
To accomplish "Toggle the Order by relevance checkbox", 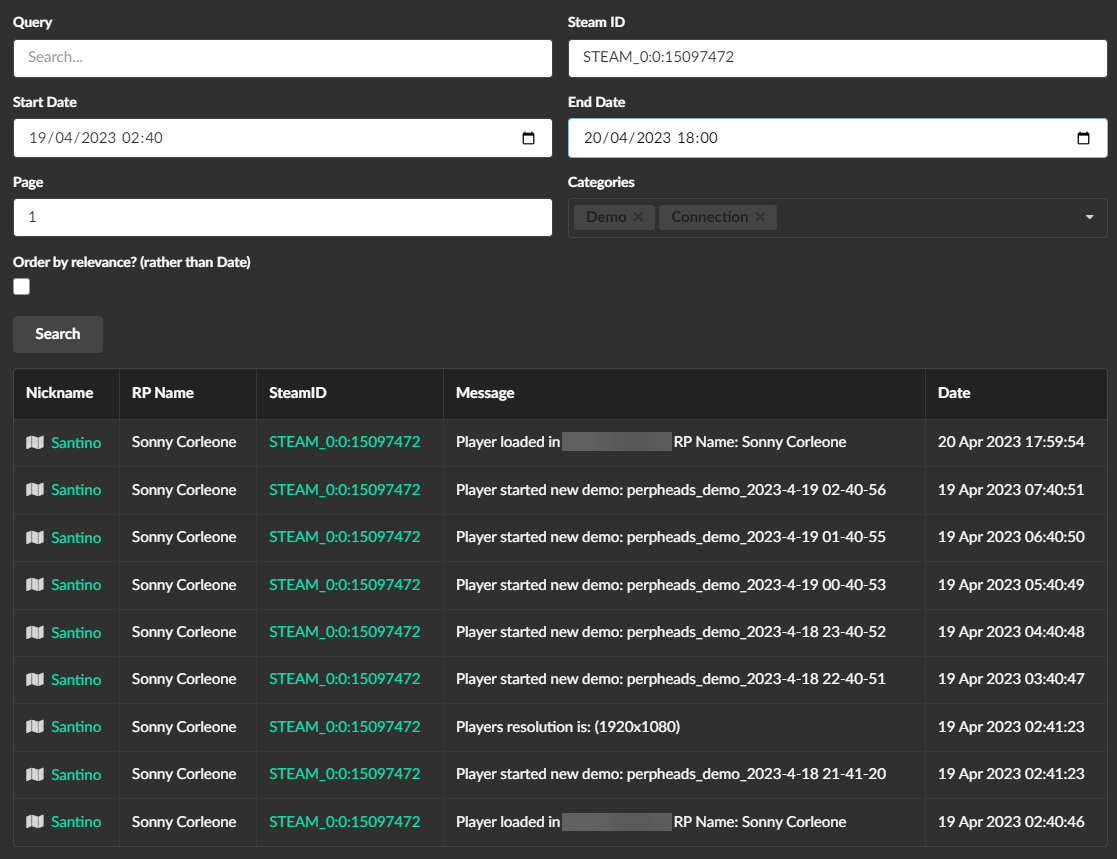I will click(22, 287).
